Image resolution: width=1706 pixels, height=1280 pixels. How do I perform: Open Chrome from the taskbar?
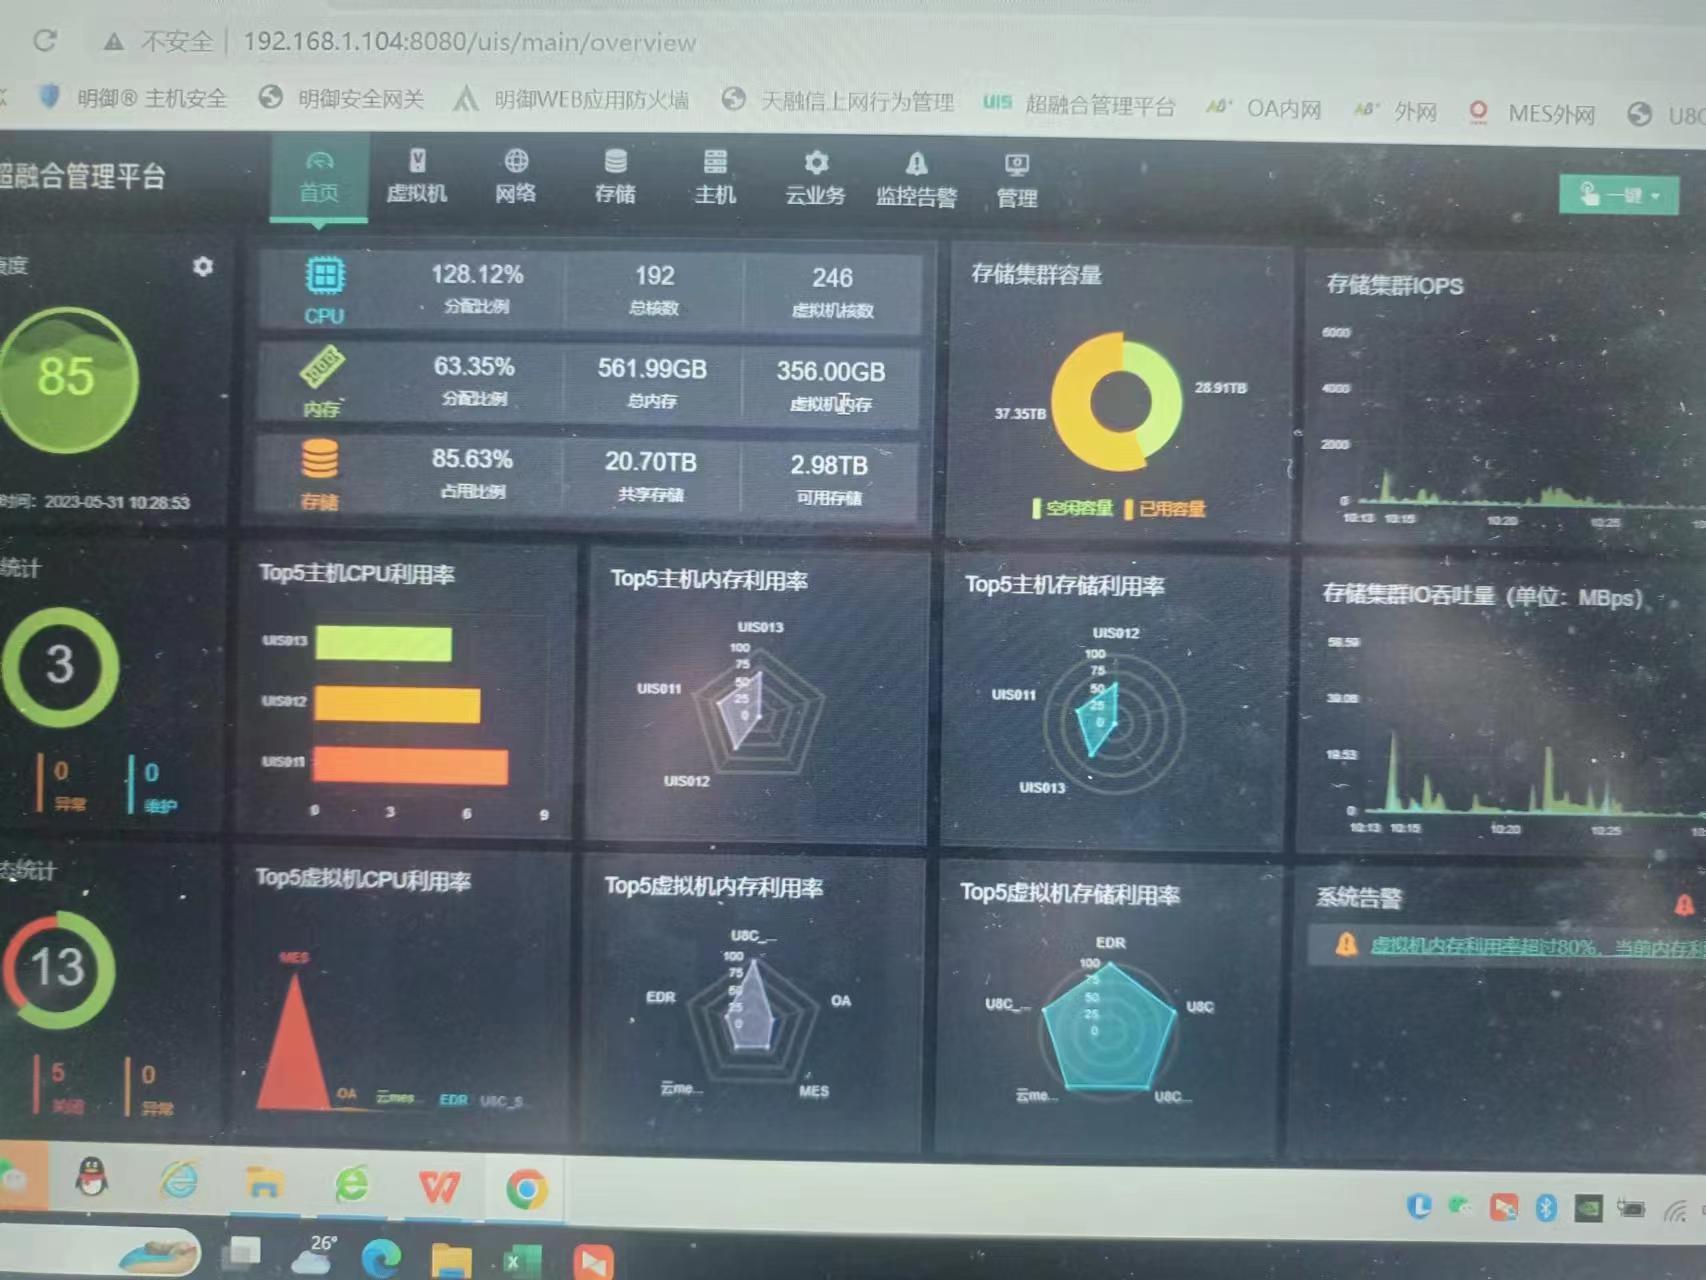(526, 1189)
